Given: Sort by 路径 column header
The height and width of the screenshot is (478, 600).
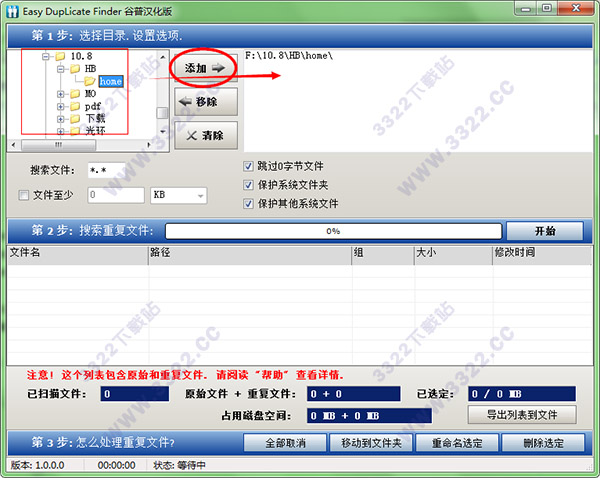Looking at the screenshot, I should tap(250, 255).
